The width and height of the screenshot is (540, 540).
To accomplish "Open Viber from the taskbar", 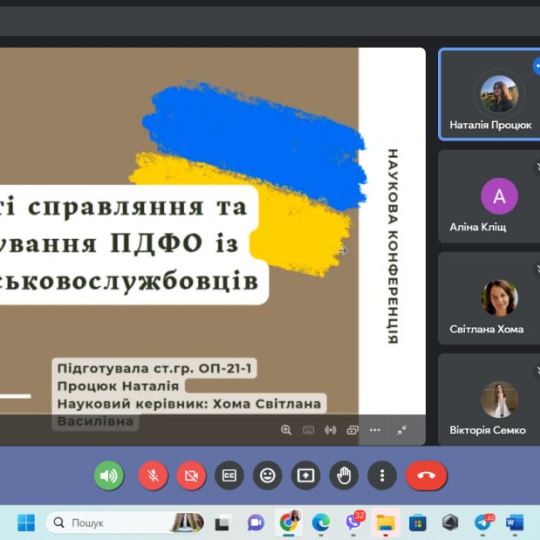I will 354,522.
